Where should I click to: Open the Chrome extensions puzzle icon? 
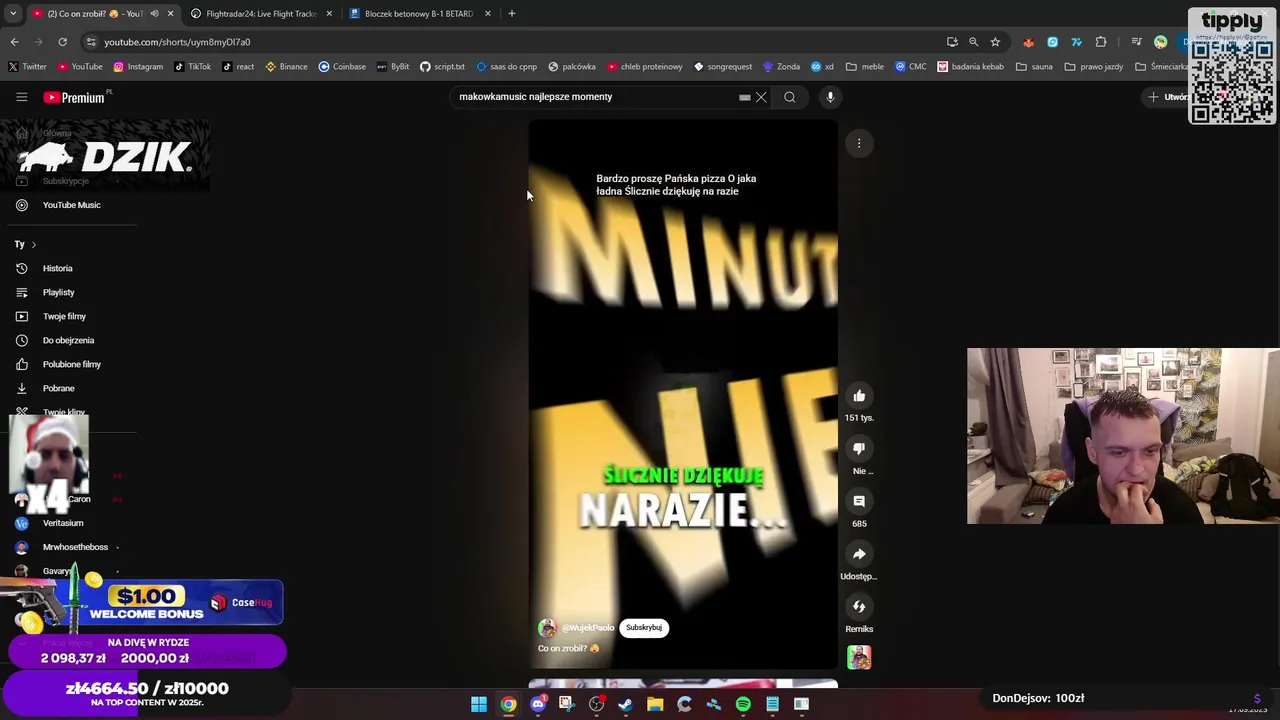click(x=1101, y=42)
